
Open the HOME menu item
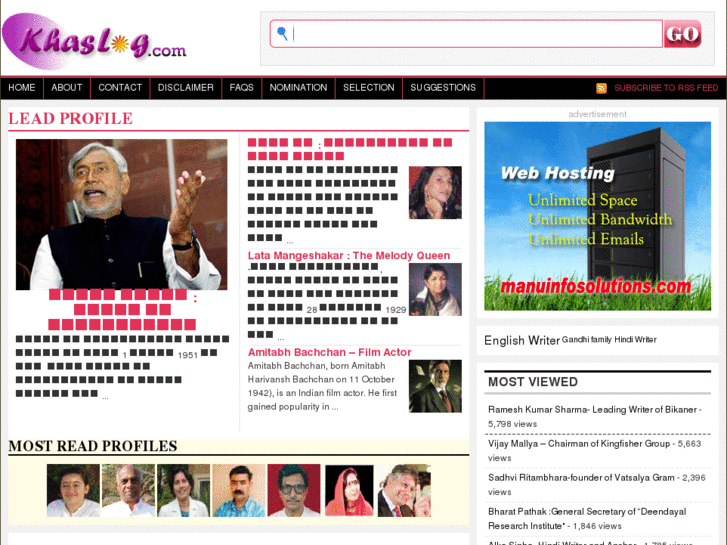(22, 88)
